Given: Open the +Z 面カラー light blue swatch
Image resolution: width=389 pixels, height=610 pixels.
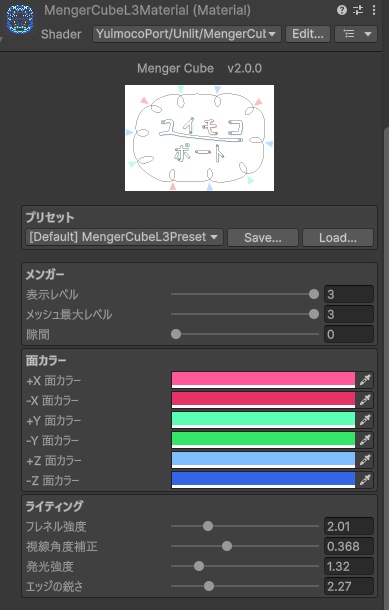Looking at the screenshot, I should click(x=263, y=460).
